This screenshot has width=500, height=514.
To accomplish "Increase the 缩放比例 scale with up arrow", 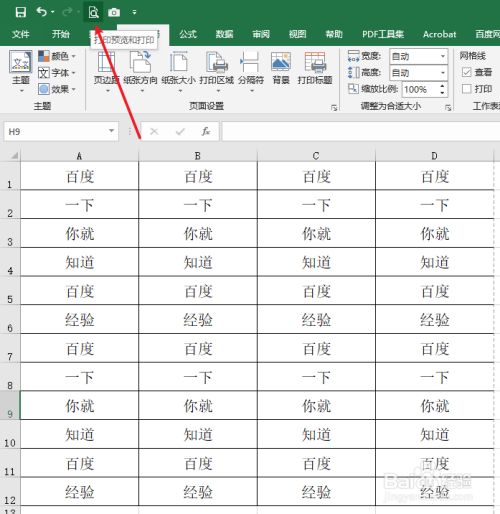I will click(x=442, y=86).
